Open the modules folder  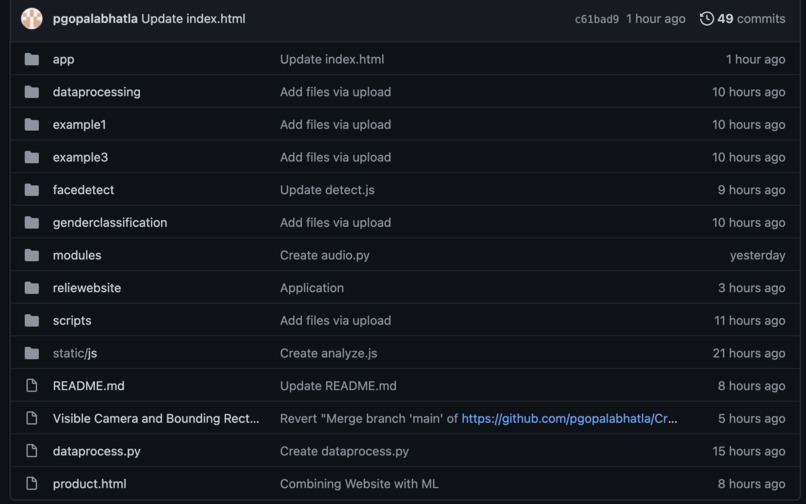[x=77, y=255]
